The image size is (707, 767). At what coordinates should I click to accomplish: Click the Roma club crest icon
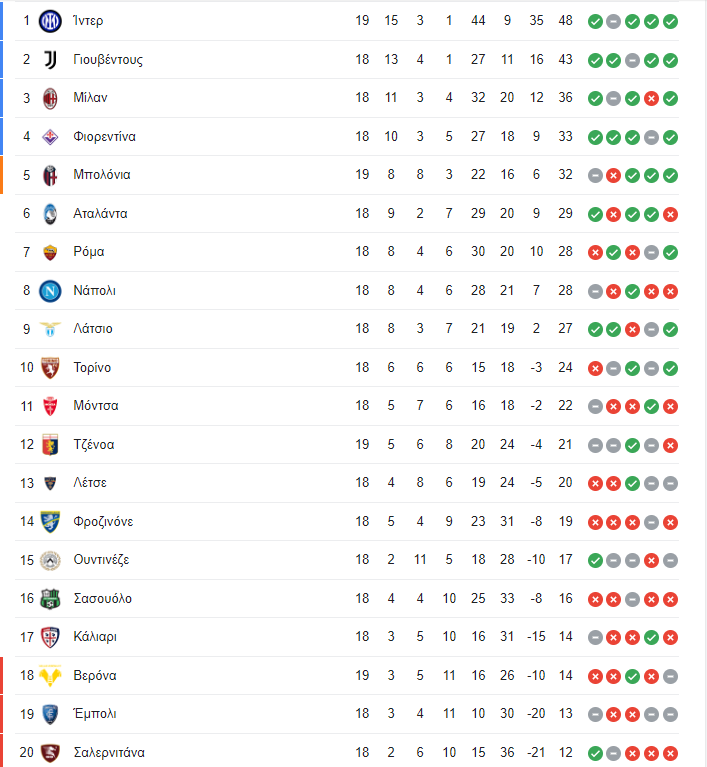pos(50,252)
